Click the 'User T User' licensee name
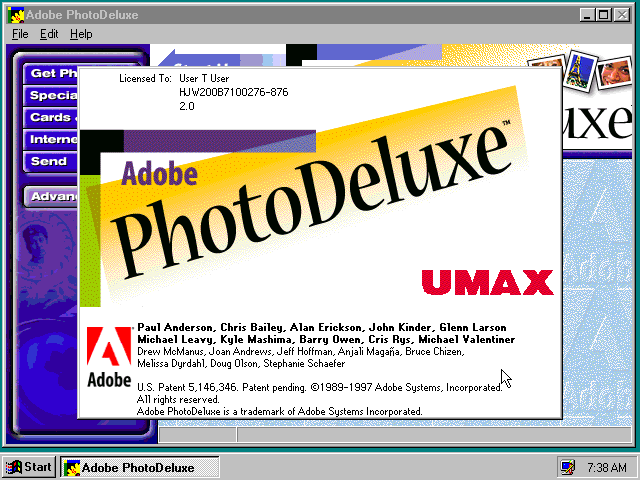Image resolution: width=640 pixels, height=480 pixels. coord(204,78)
